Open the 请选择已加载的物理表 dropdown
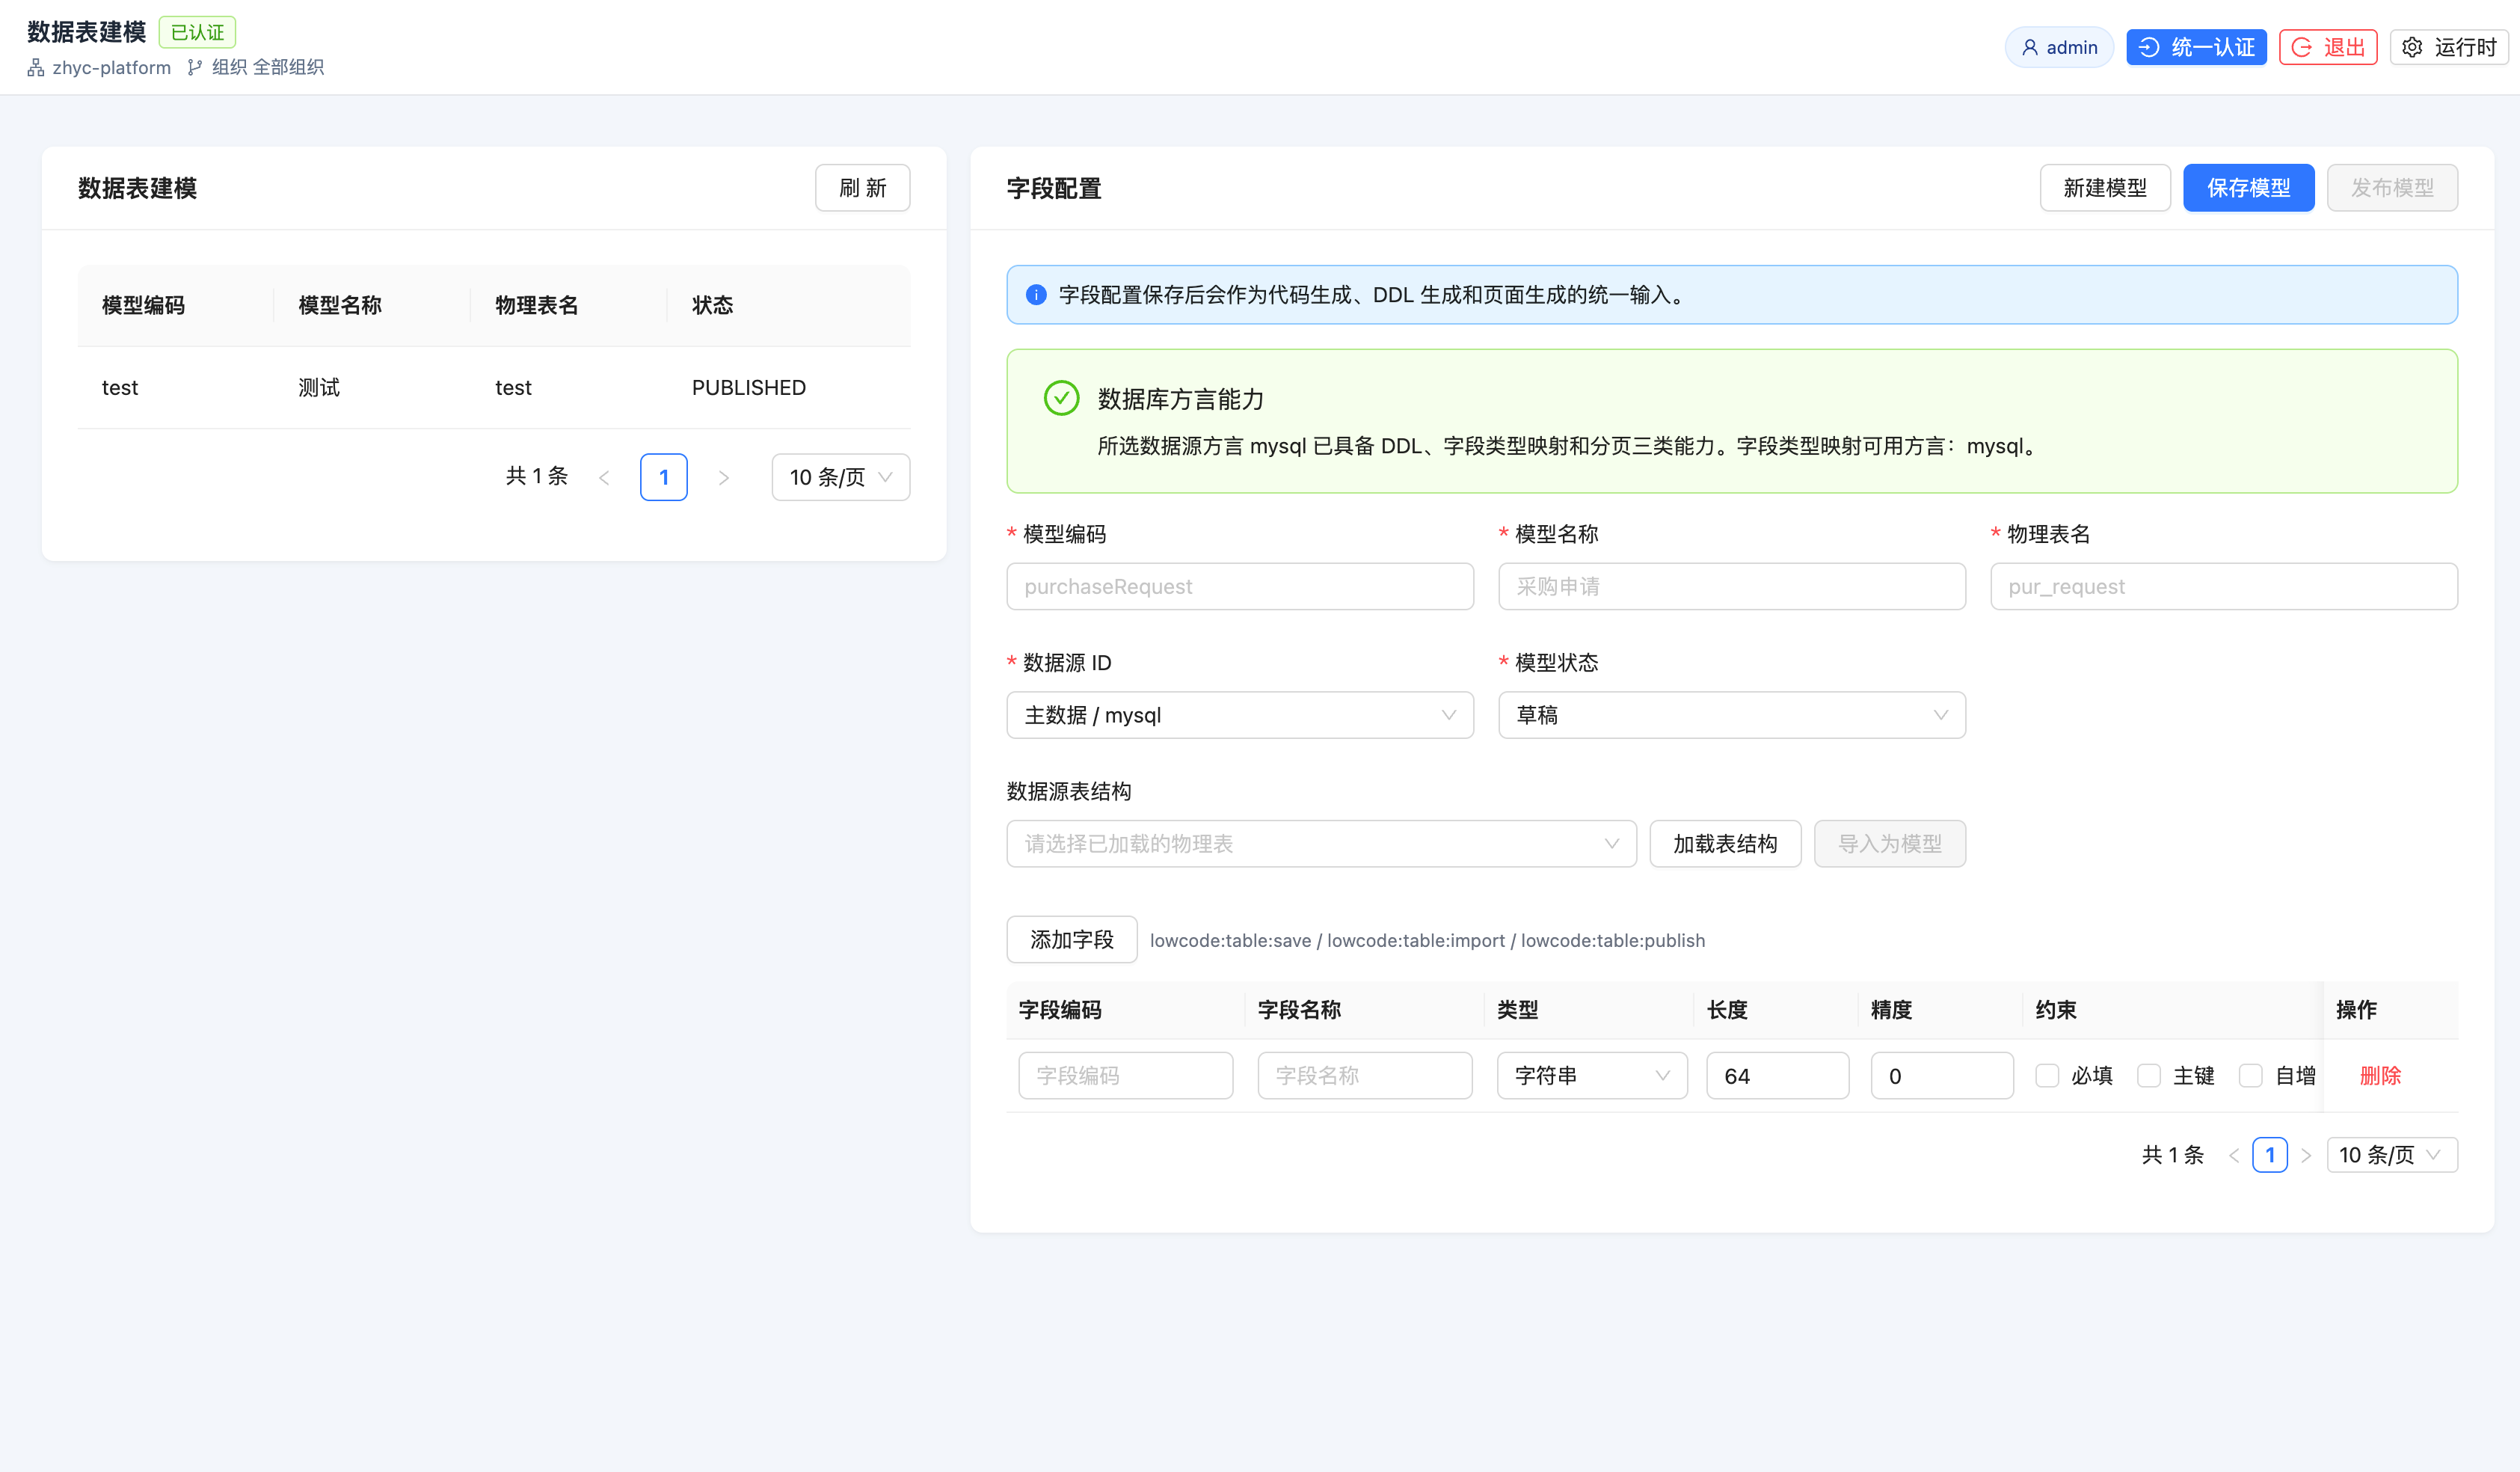The image size is (2520, 1472). (x=1321, y=844)
